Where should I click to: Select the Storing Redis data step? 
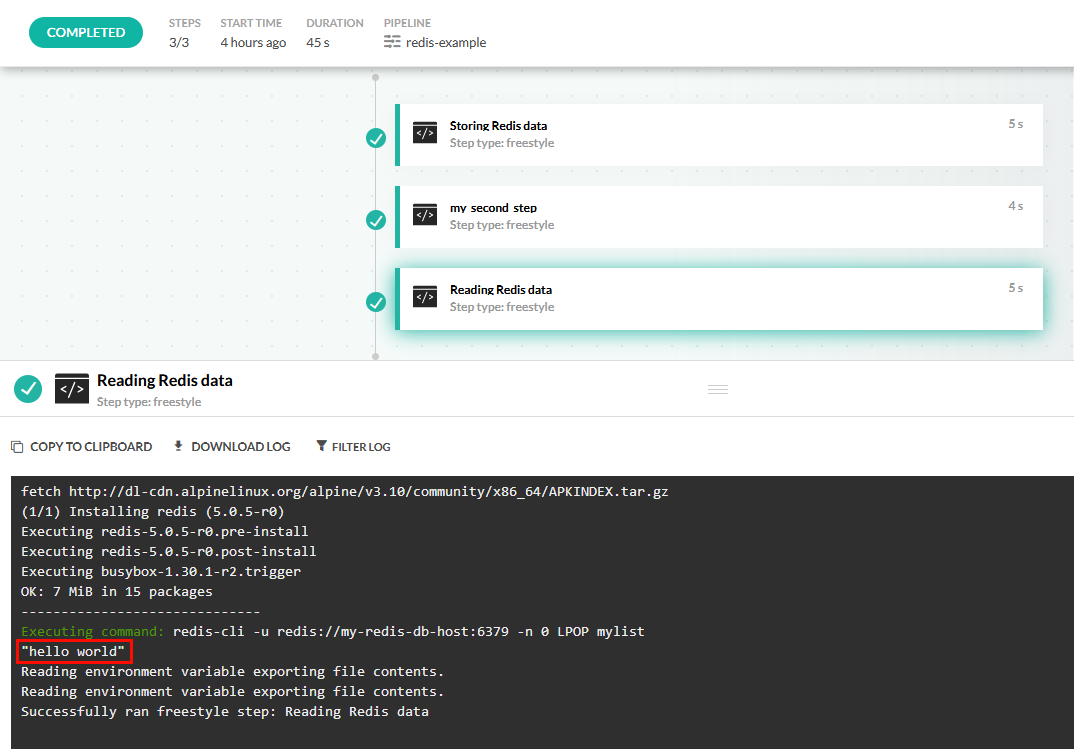pyautogui.click(x=720, y=134)
